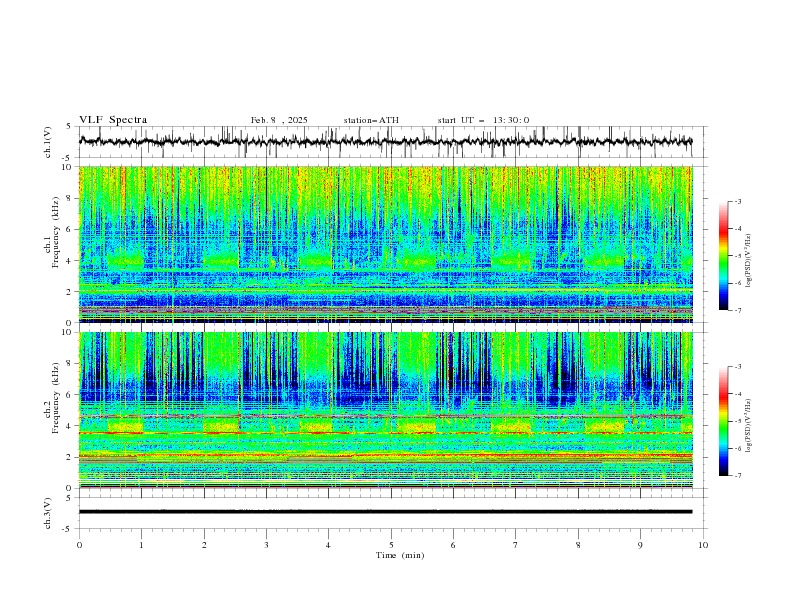This screenshot has height=612, width=792.
Task: Click the ch.1 PSD color scale bar
Action: point(723,256)
